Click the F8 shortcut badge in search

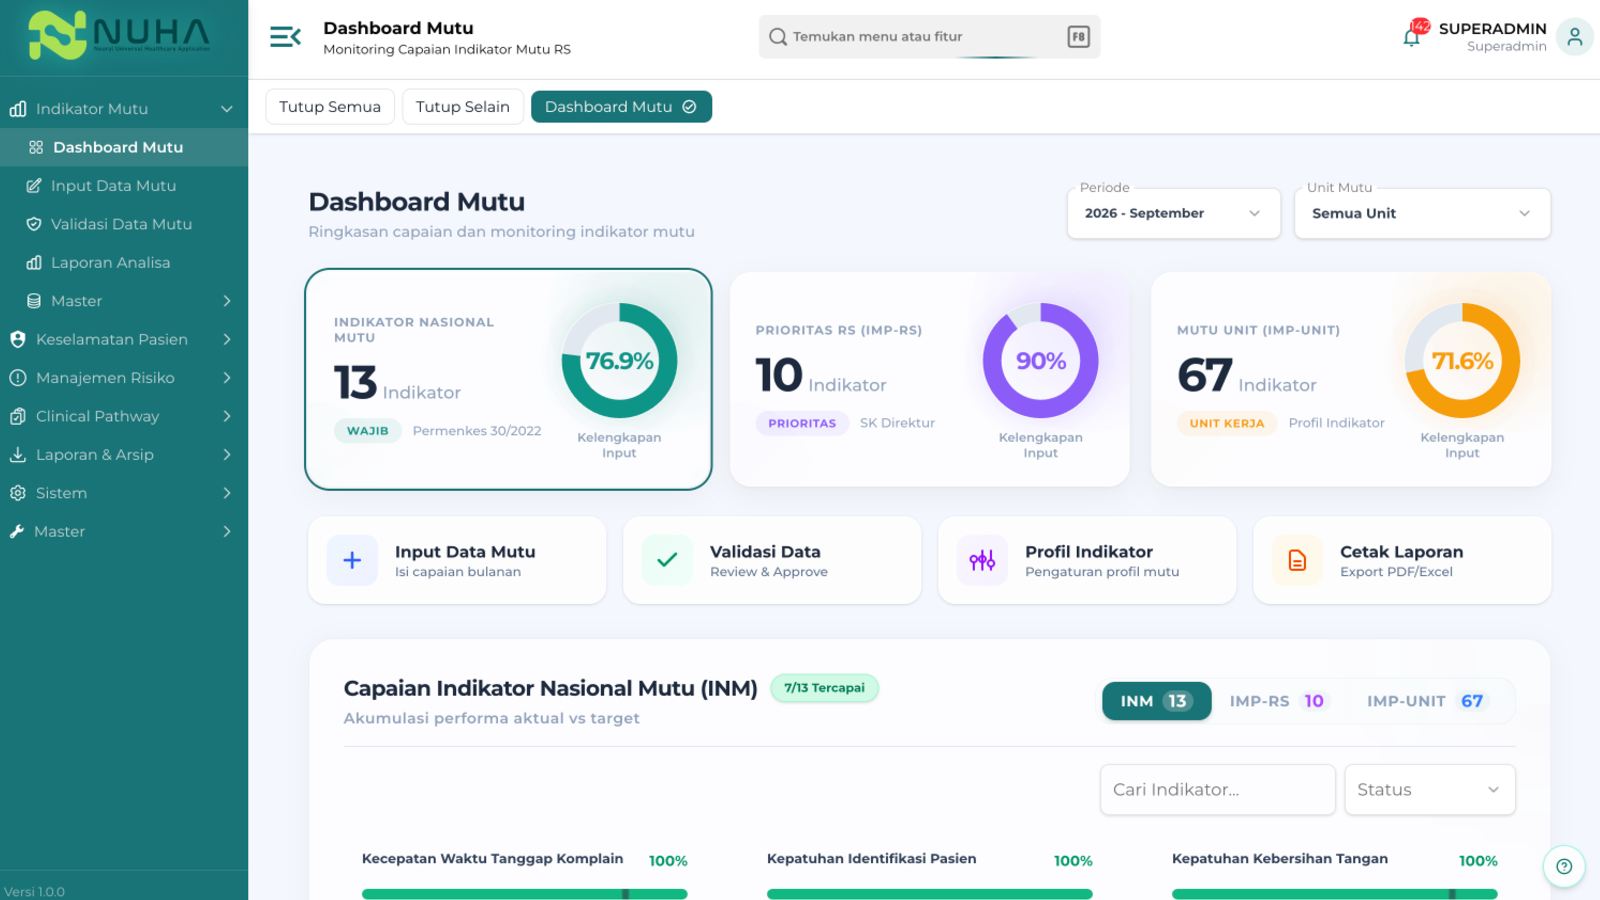pos(1078,37)
